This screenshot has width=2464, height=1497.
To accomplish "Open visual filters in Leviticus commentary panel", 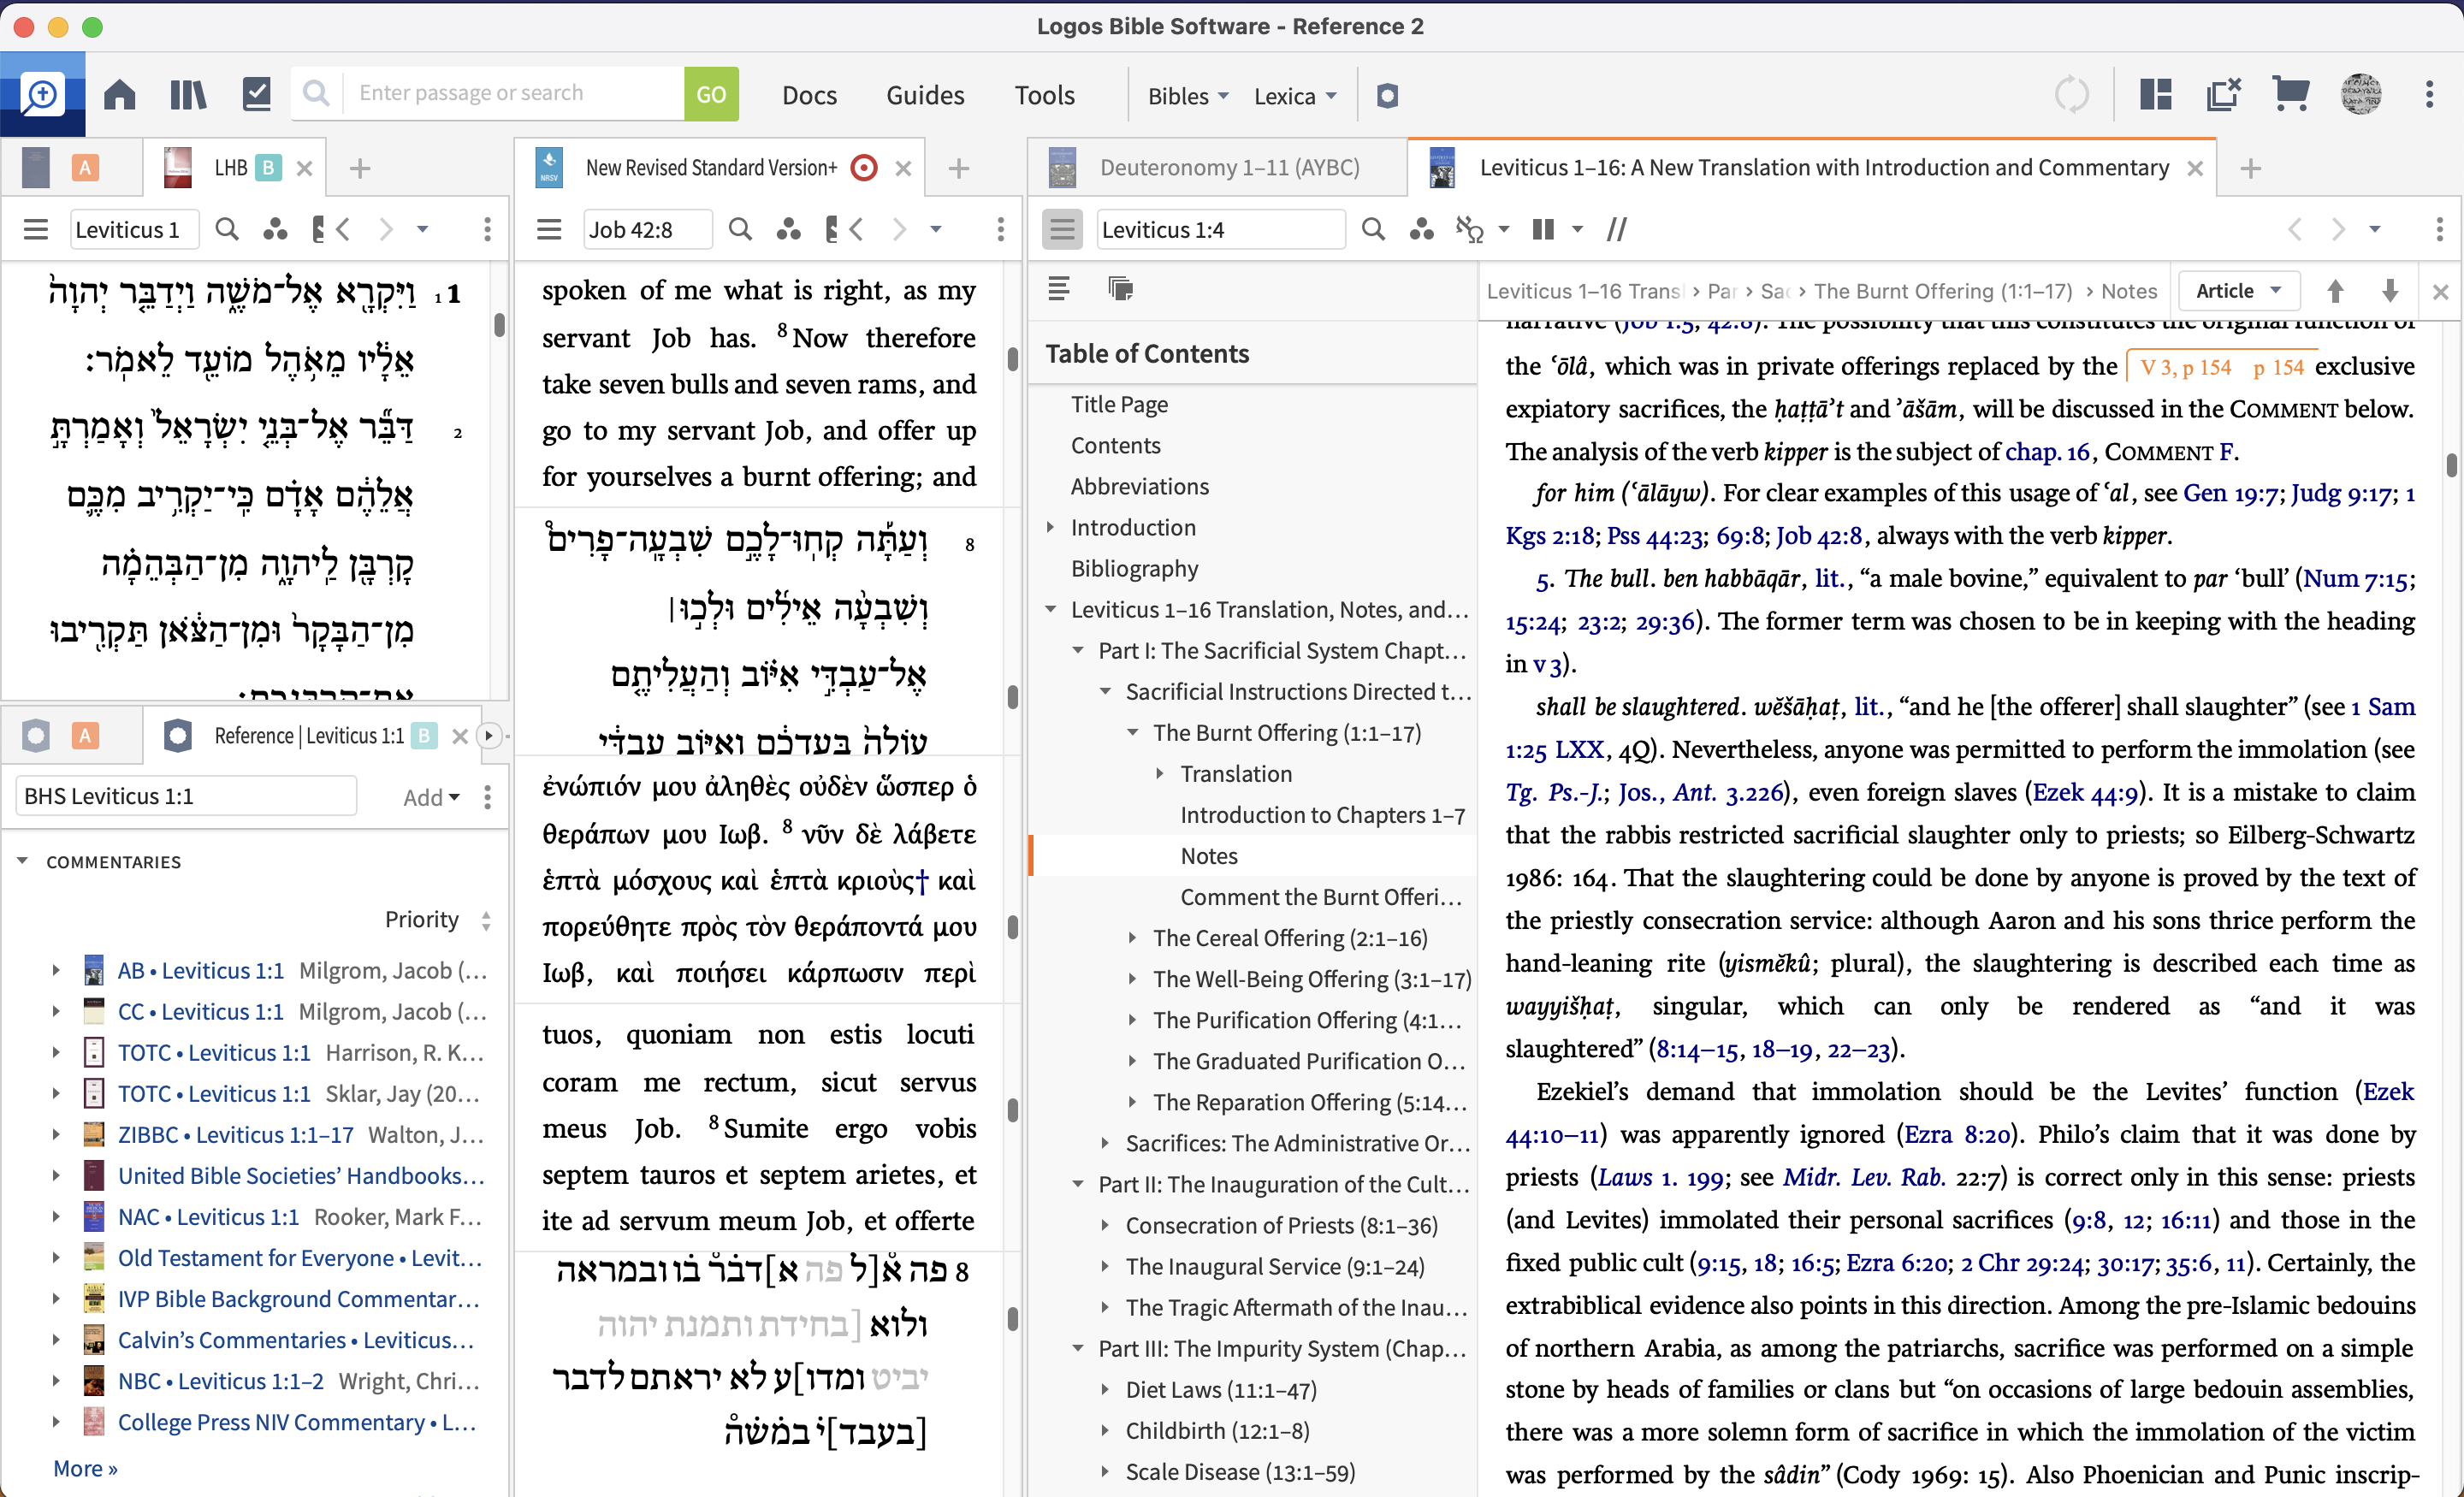I will coord(1421,230).
